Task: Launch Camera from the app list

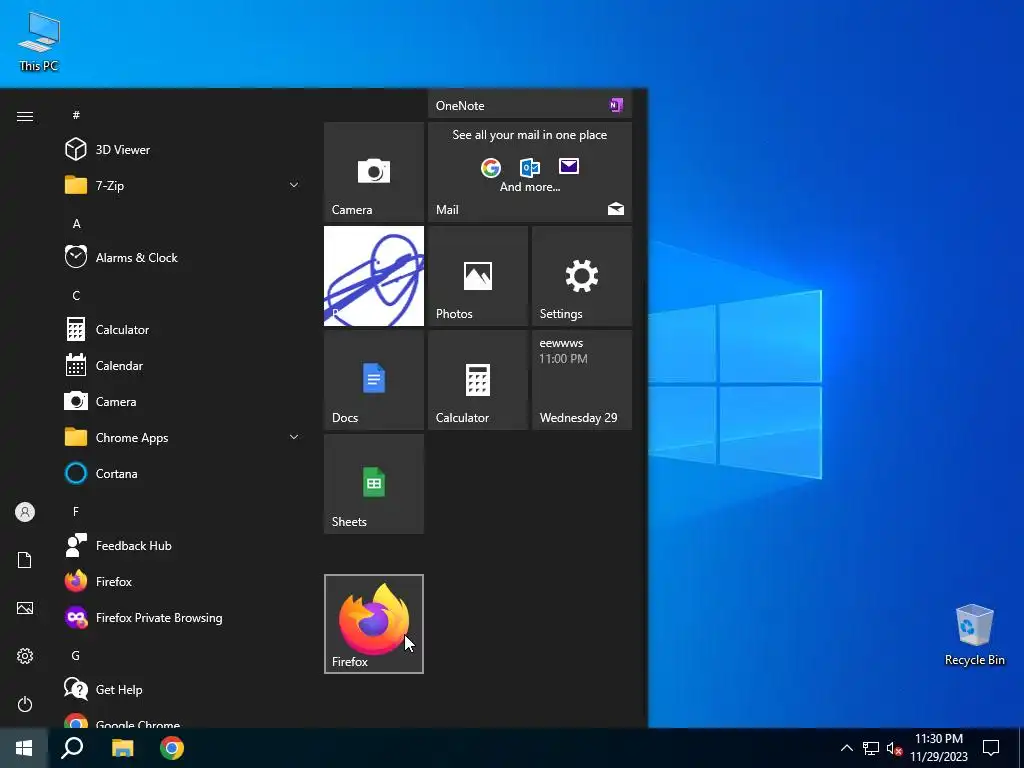Action: (183, 401)
